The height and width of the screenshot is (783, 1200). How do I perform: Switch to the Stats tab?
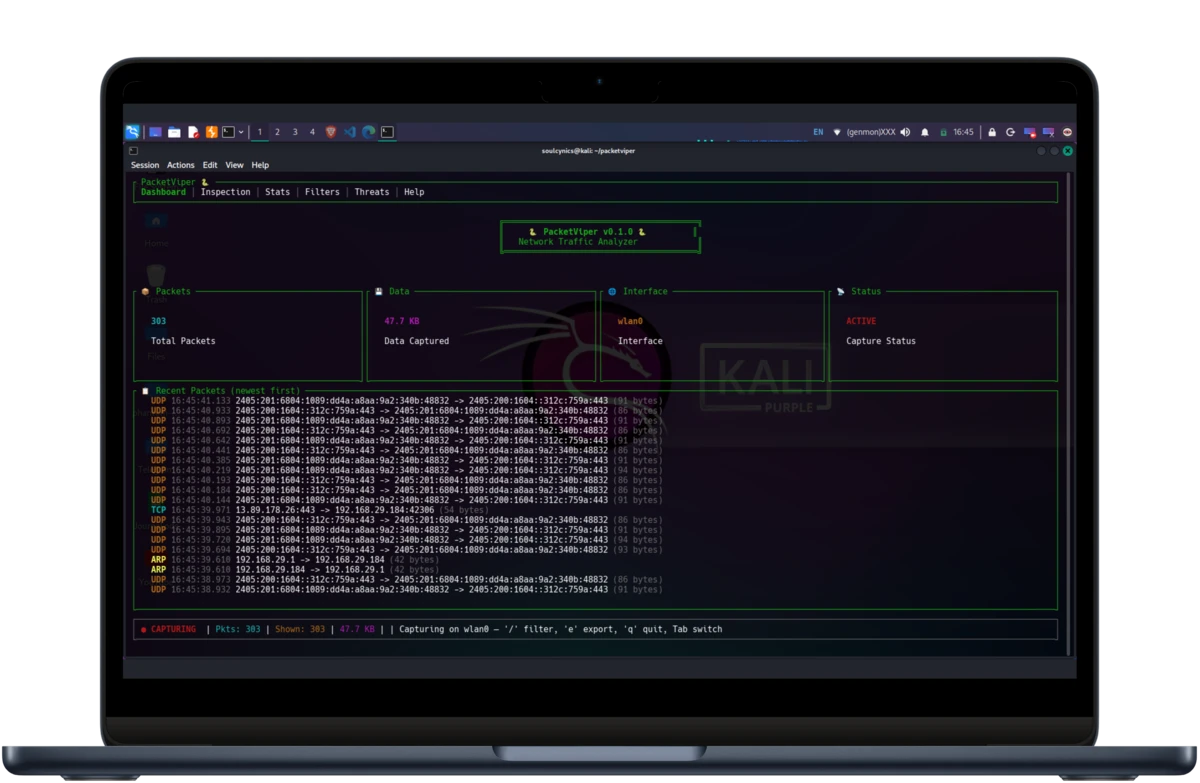[x=278, y=192]
